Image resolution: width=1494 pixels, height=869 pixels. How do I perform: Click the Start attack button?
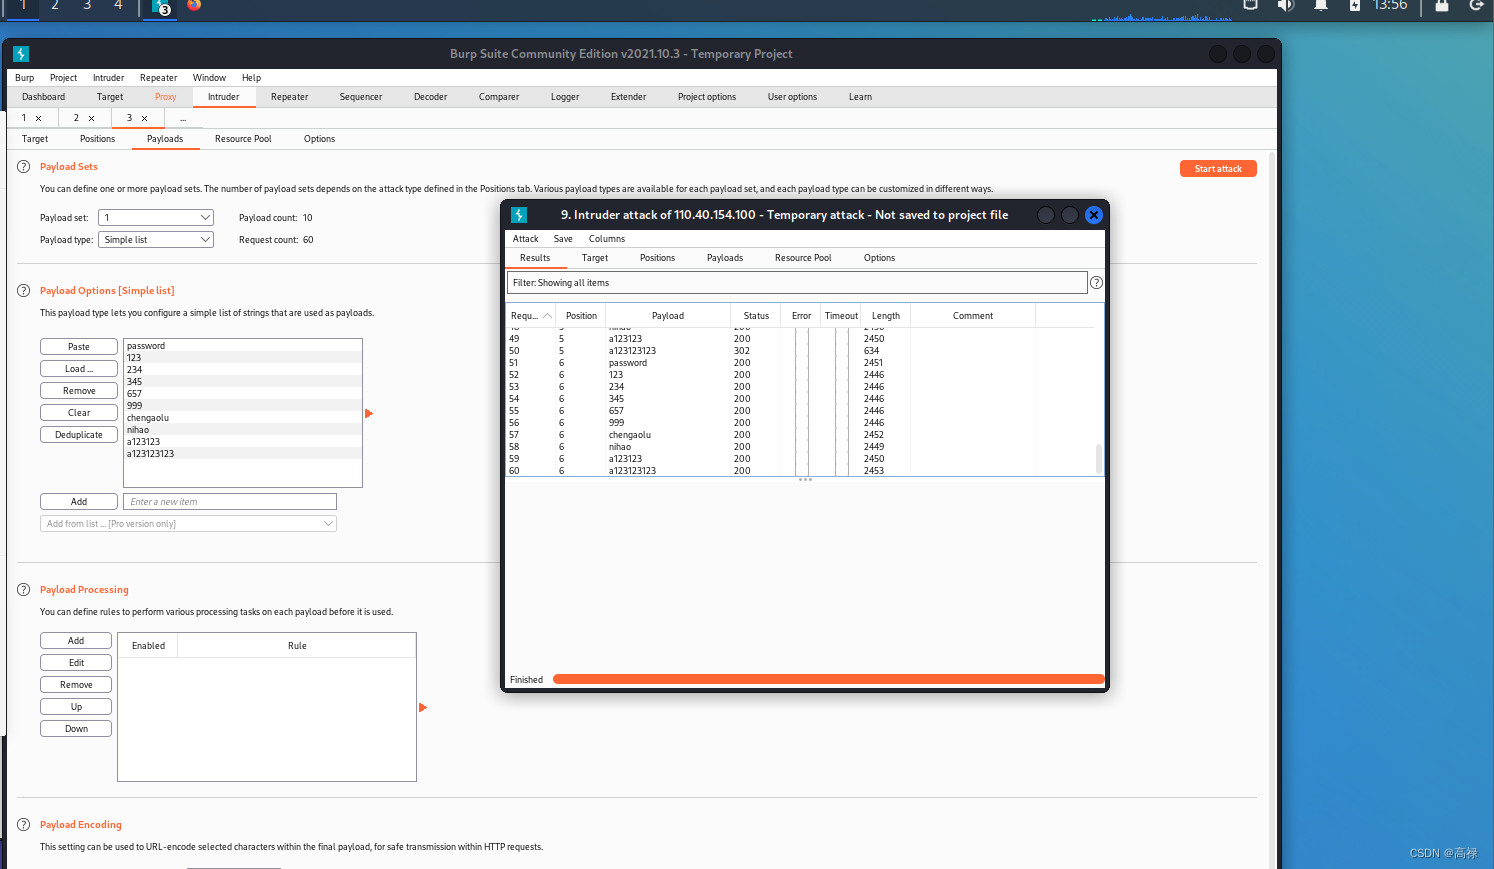tap(1218, 169)
